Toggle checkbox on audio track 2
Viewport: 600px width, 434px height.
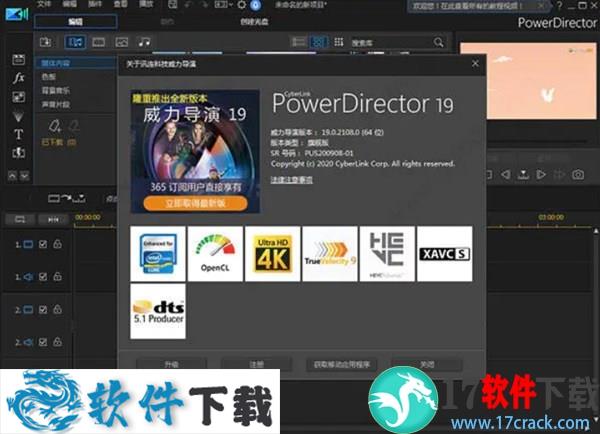pyautogui.click(x=43, y=342)
